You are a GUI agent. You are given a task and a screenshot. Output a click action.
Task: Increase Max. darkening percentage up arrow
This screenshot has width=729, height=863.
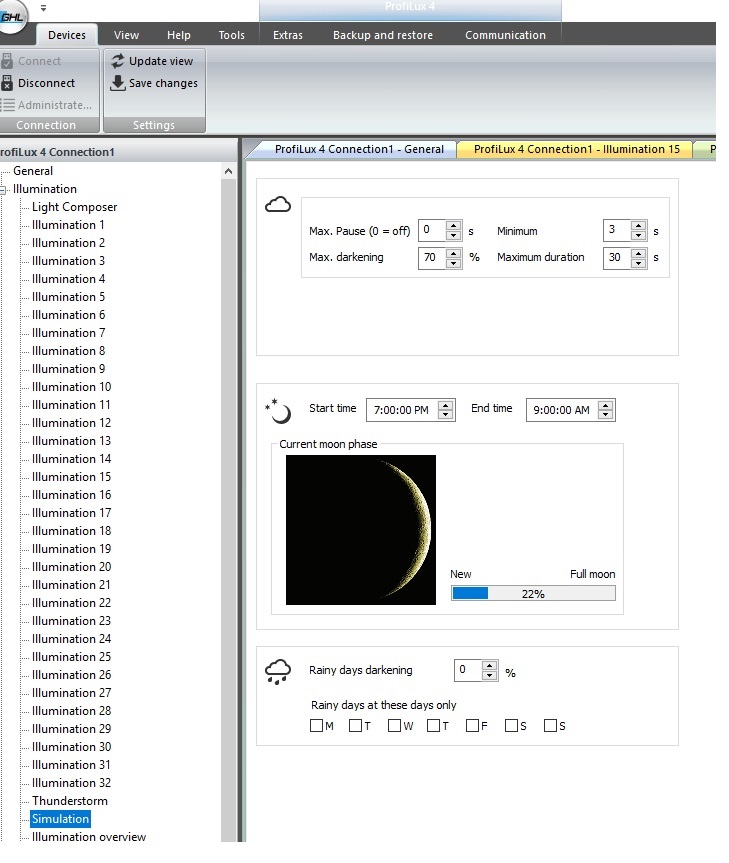453,253
